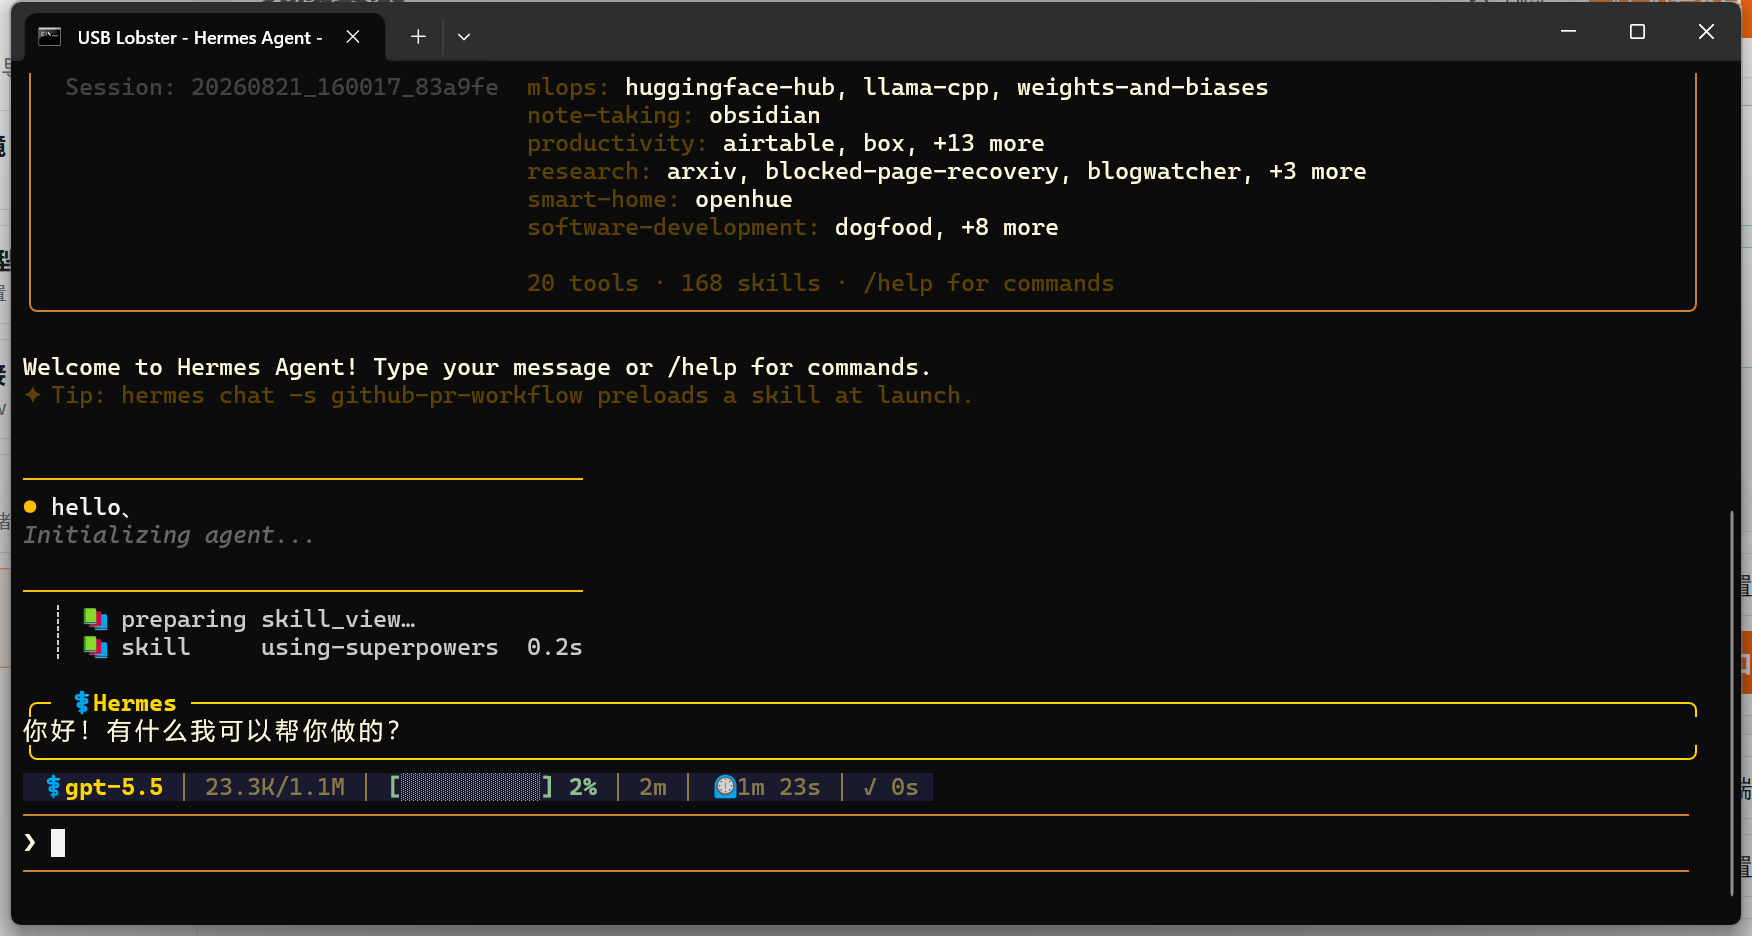Image resolution: width=1752 pixels, height=936 pixels.
Task: Click the clock icon in status bar
Action: [725, 787]
